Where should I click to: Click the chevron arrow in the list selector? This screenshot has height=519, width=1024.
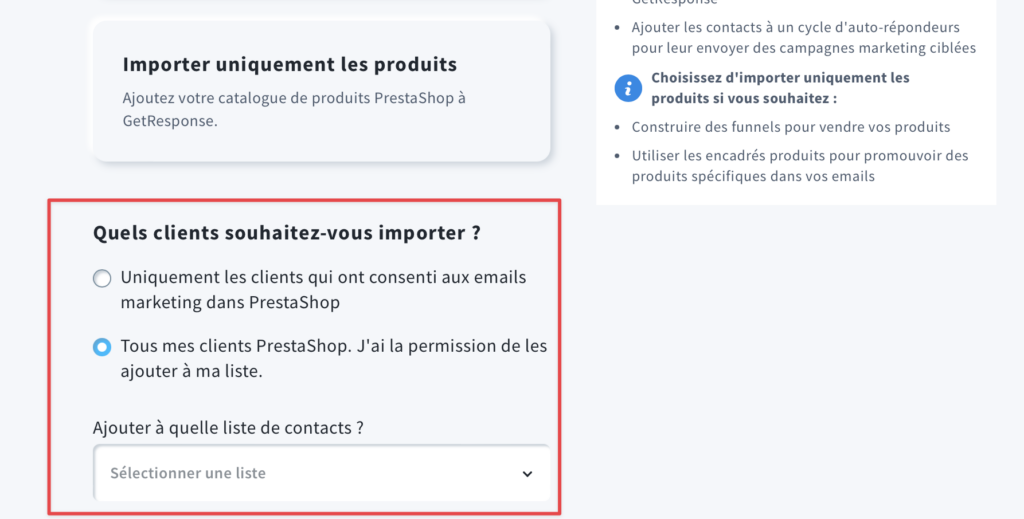coord(527,474)
